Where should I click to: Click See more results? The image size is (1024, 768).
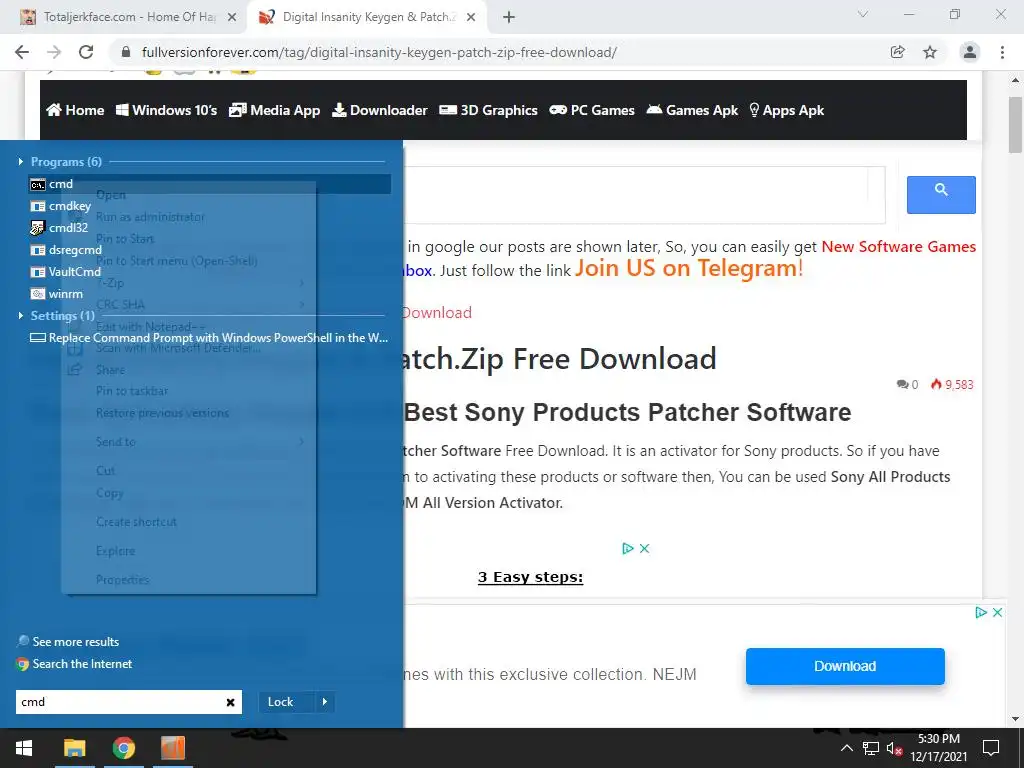(x=68, y=642)
